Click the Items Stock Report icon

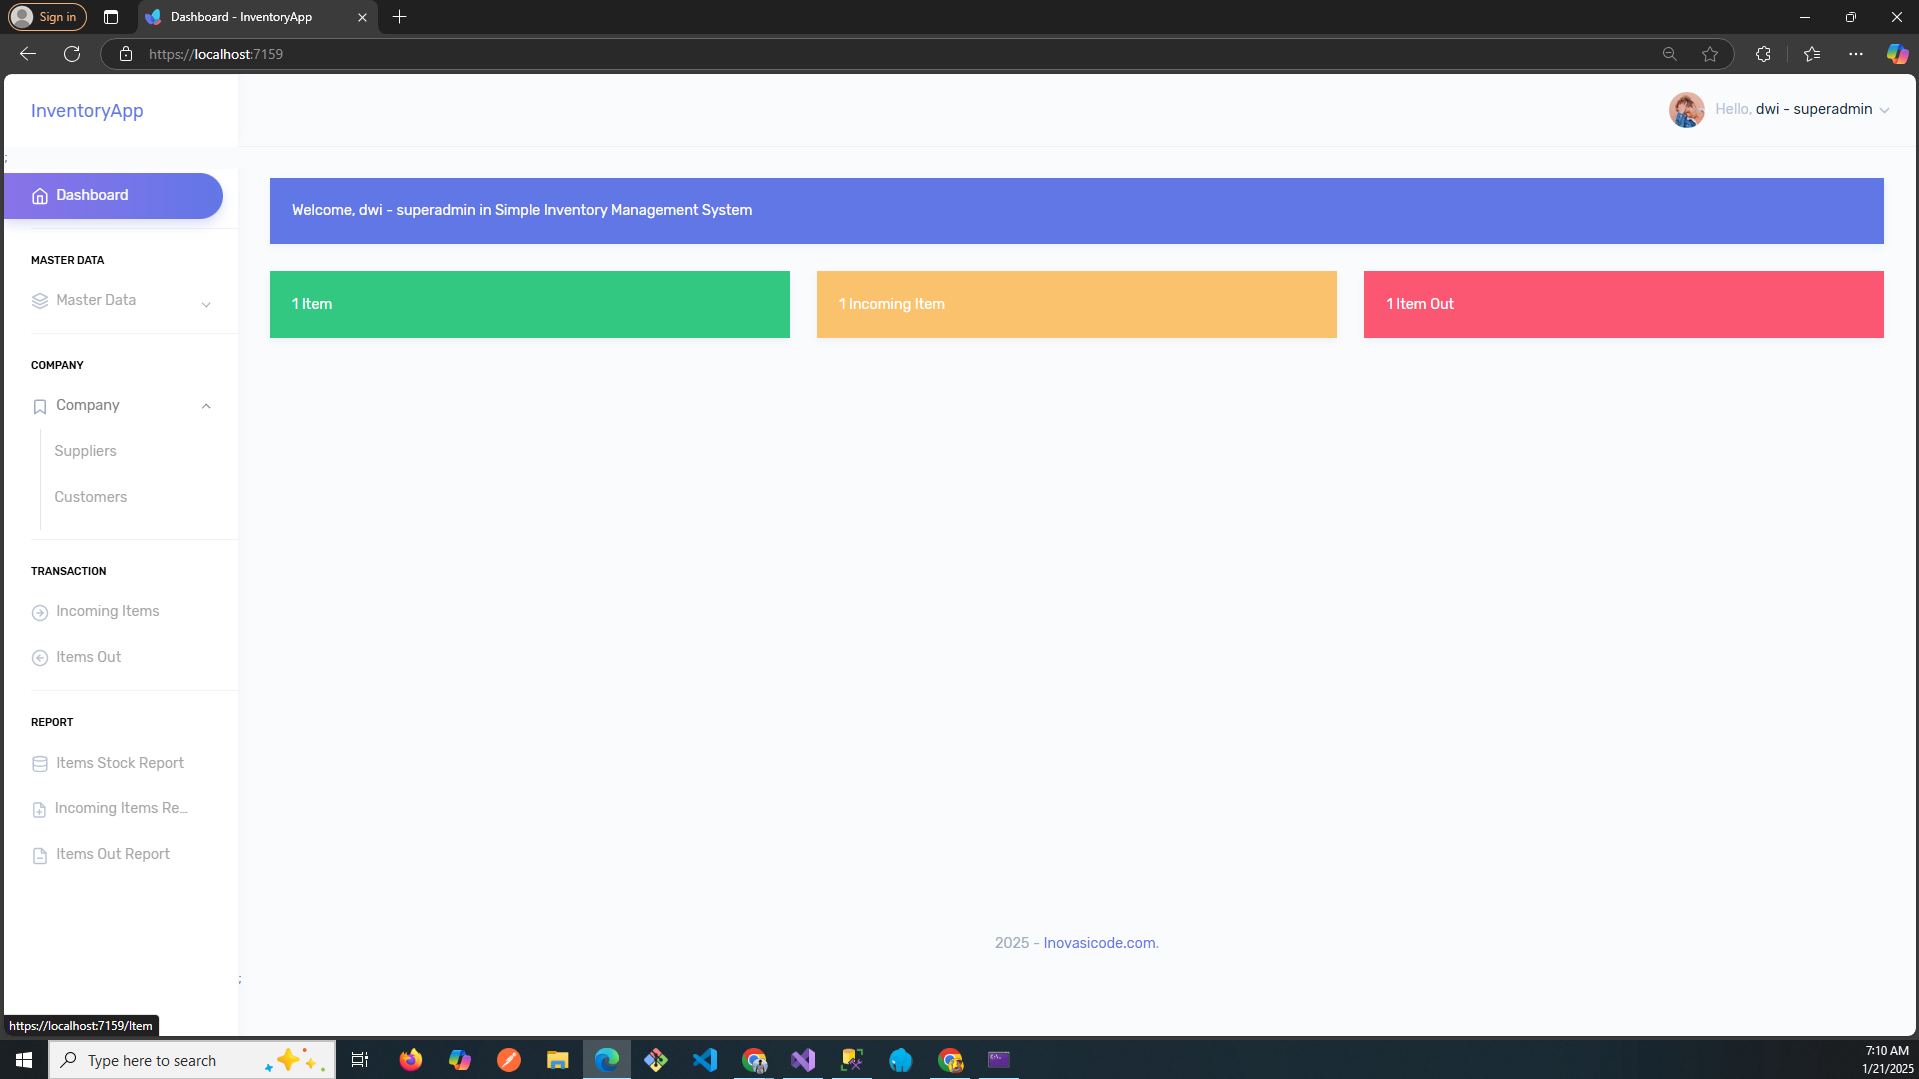[x=40, y=764]
